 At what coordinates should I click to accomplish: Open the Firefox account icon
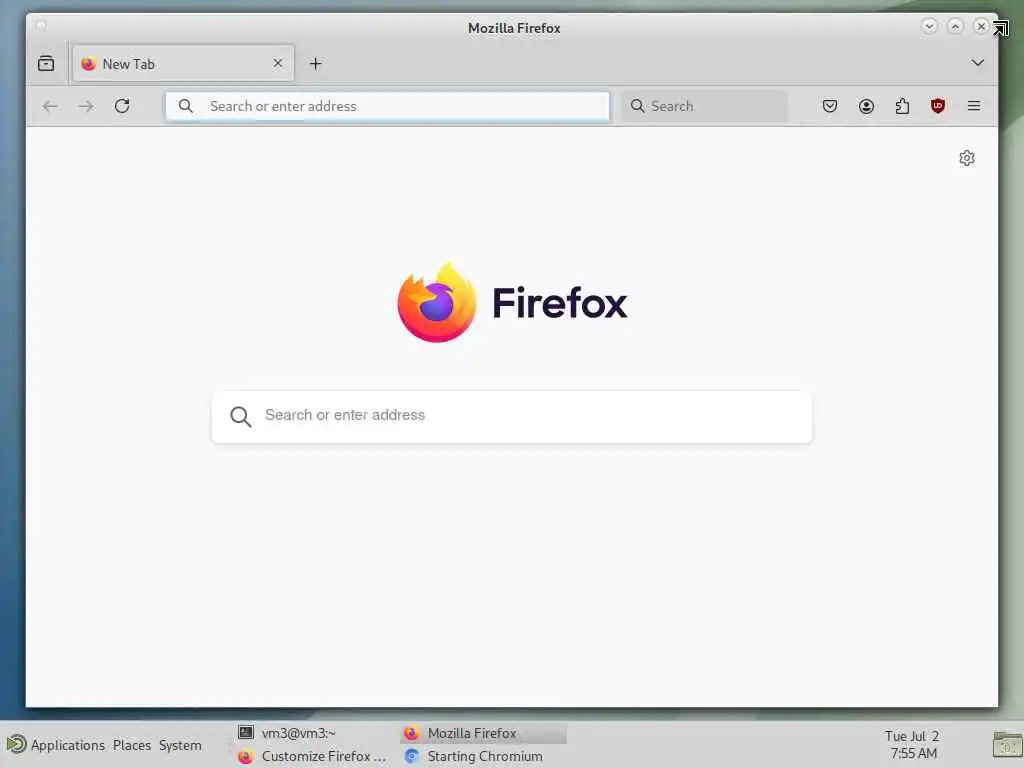click(x=866, y=106)
